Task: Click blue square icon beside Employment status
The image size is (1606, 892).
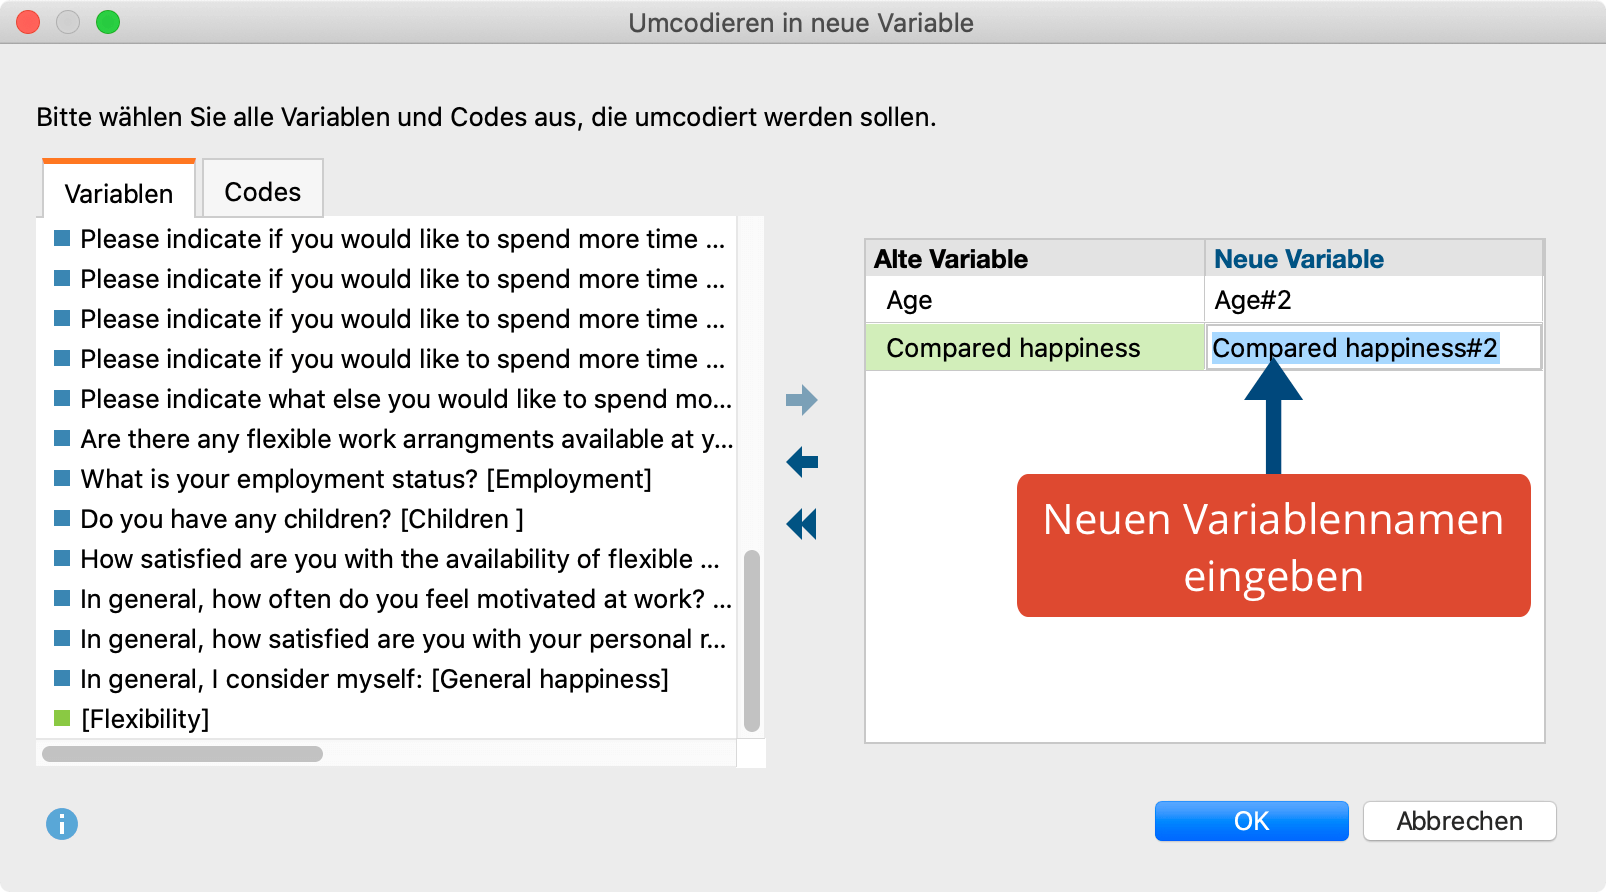Action: coord(62,477)
